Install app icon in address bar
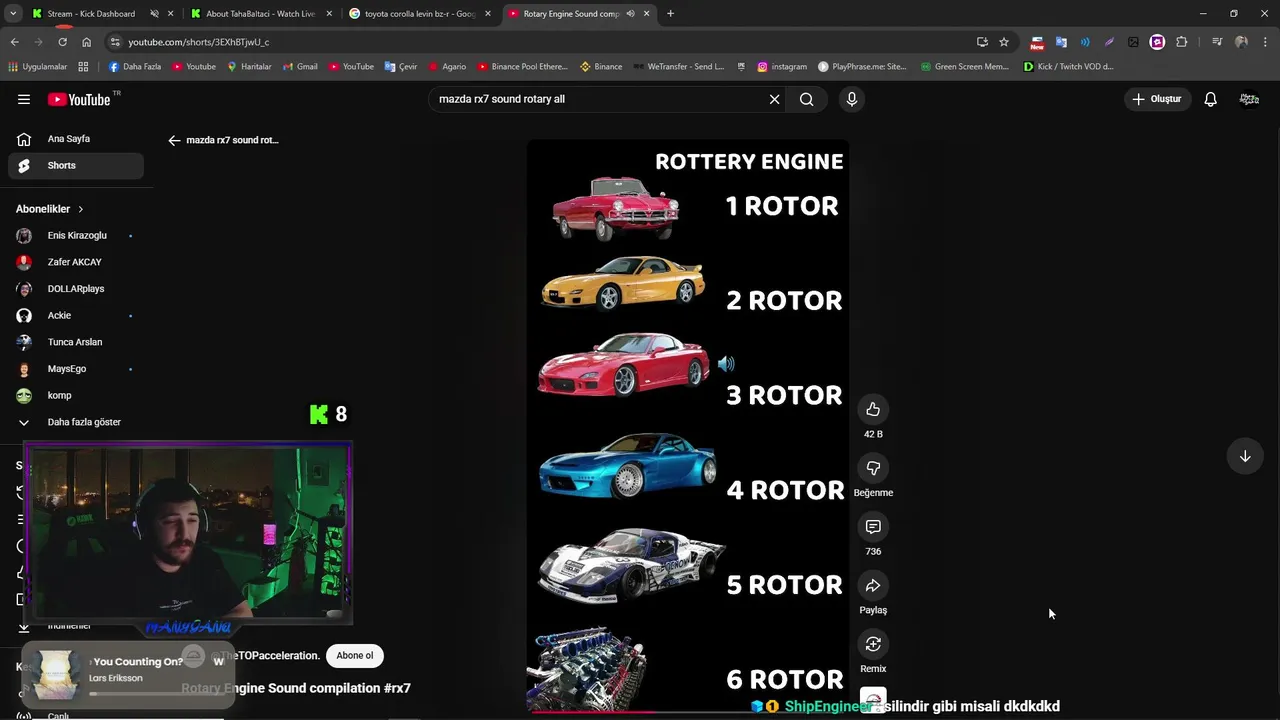 coord(982,42)
